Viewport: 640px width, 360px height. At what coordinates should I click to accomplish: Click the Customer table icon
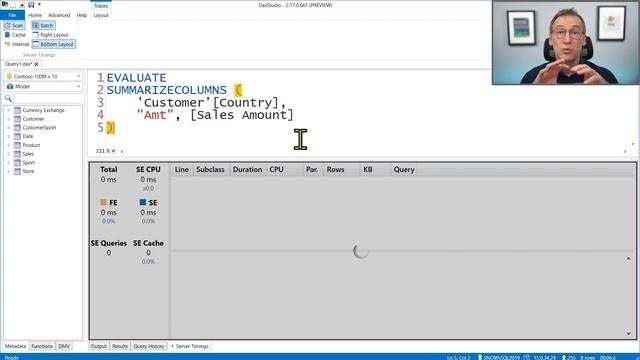tap(17, 119)
